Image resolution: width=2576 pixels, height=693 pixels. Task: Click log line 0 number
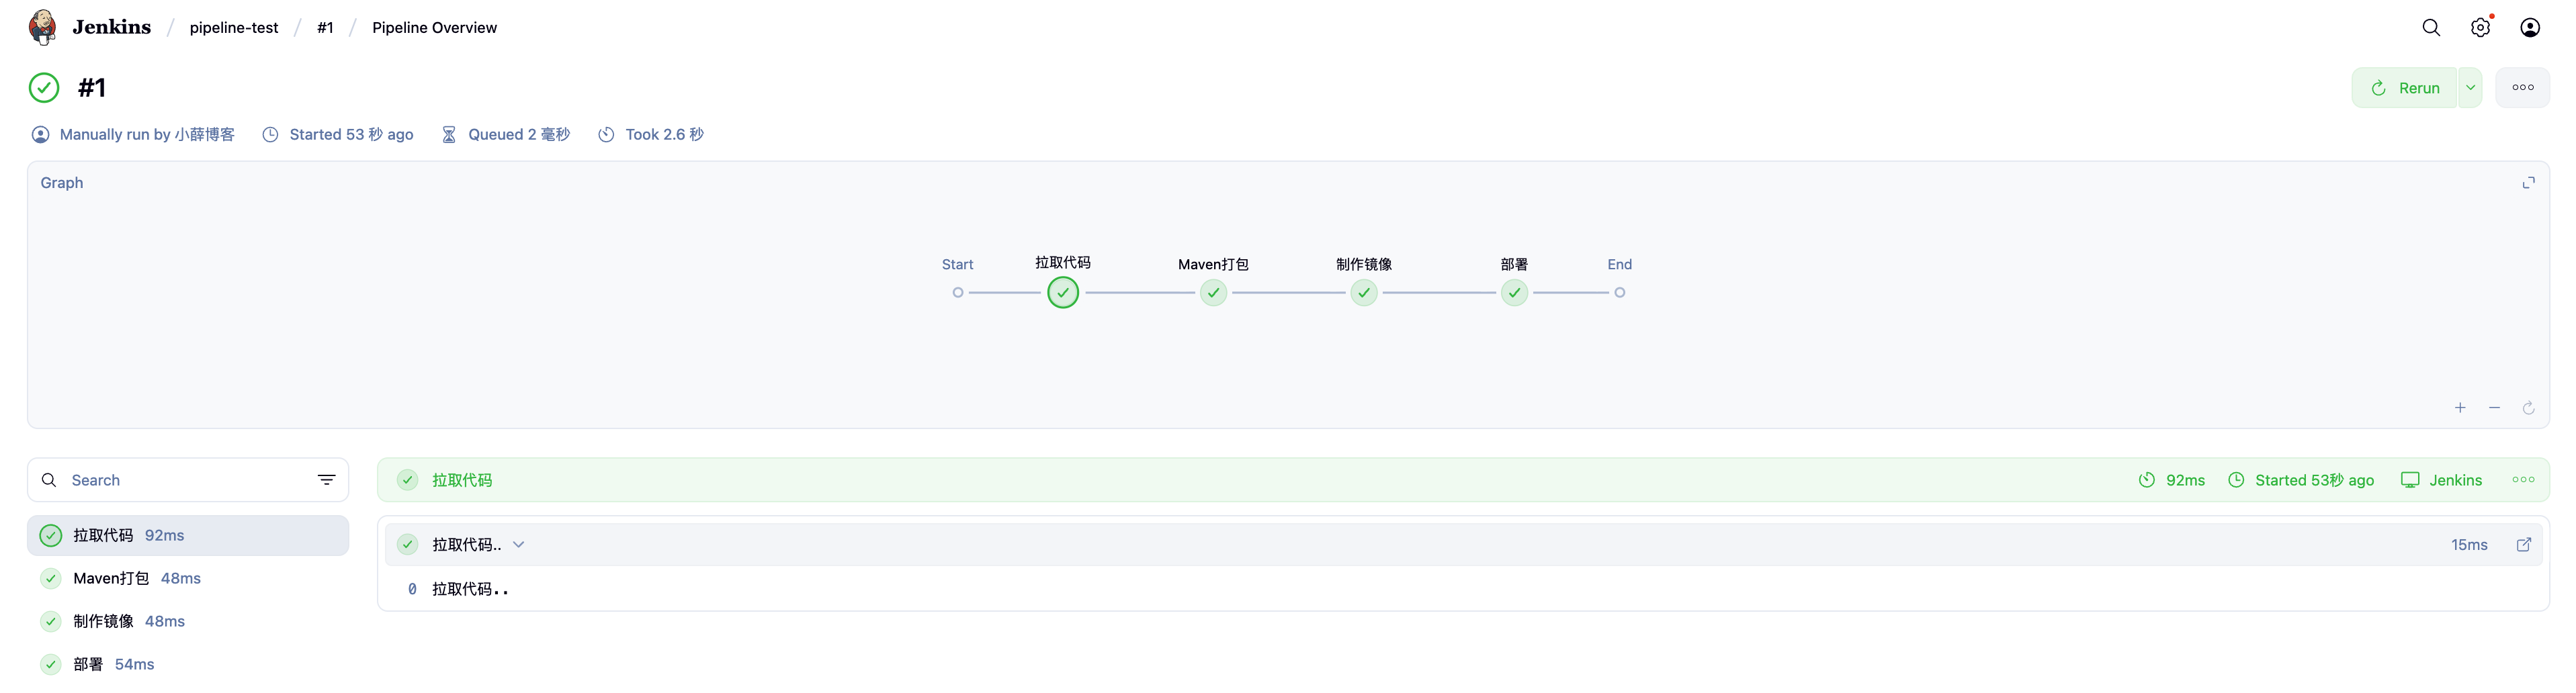coord(412,590)
